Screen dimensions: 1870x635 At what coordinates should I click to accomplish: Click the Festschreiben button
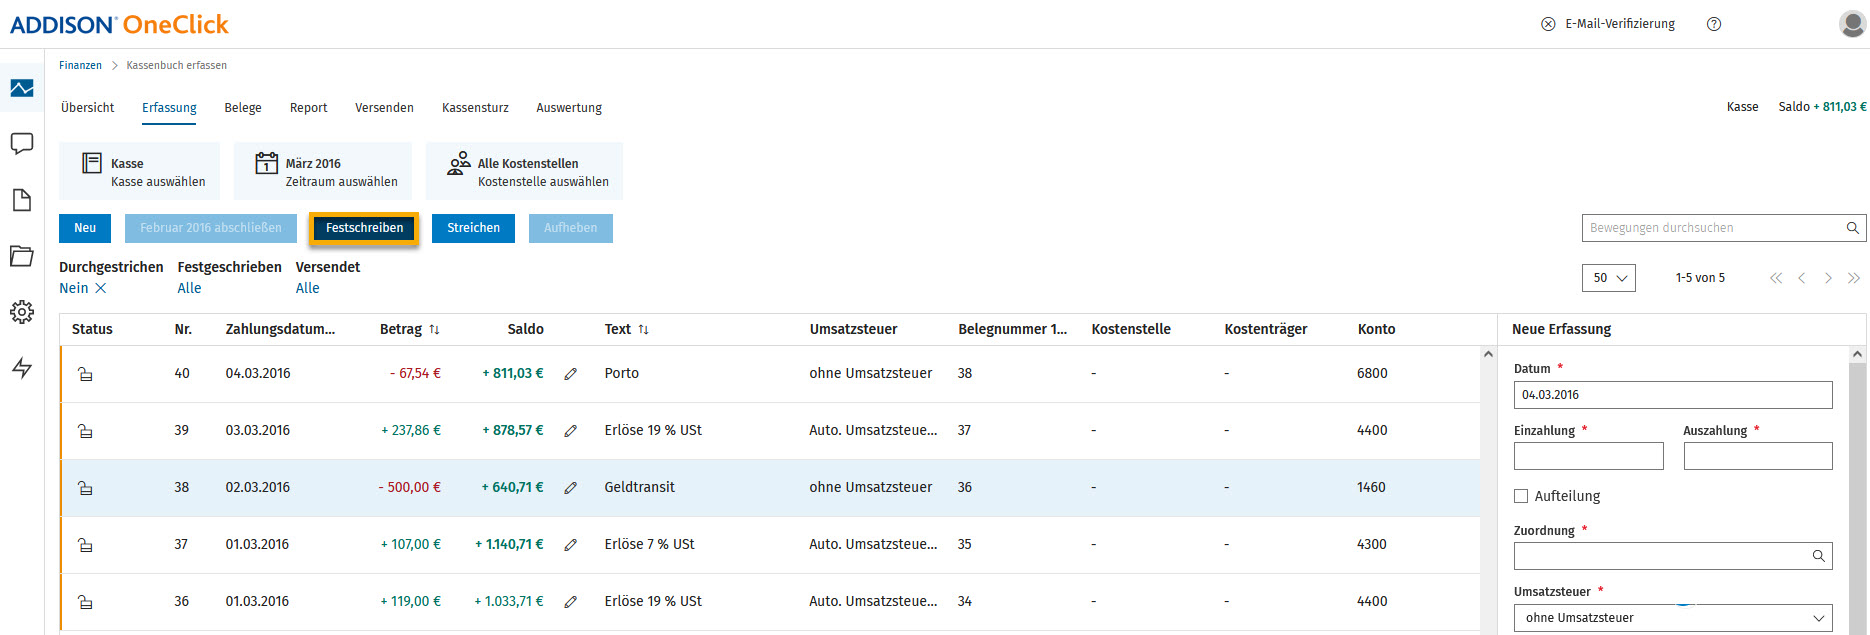click(x=364, y=228)
